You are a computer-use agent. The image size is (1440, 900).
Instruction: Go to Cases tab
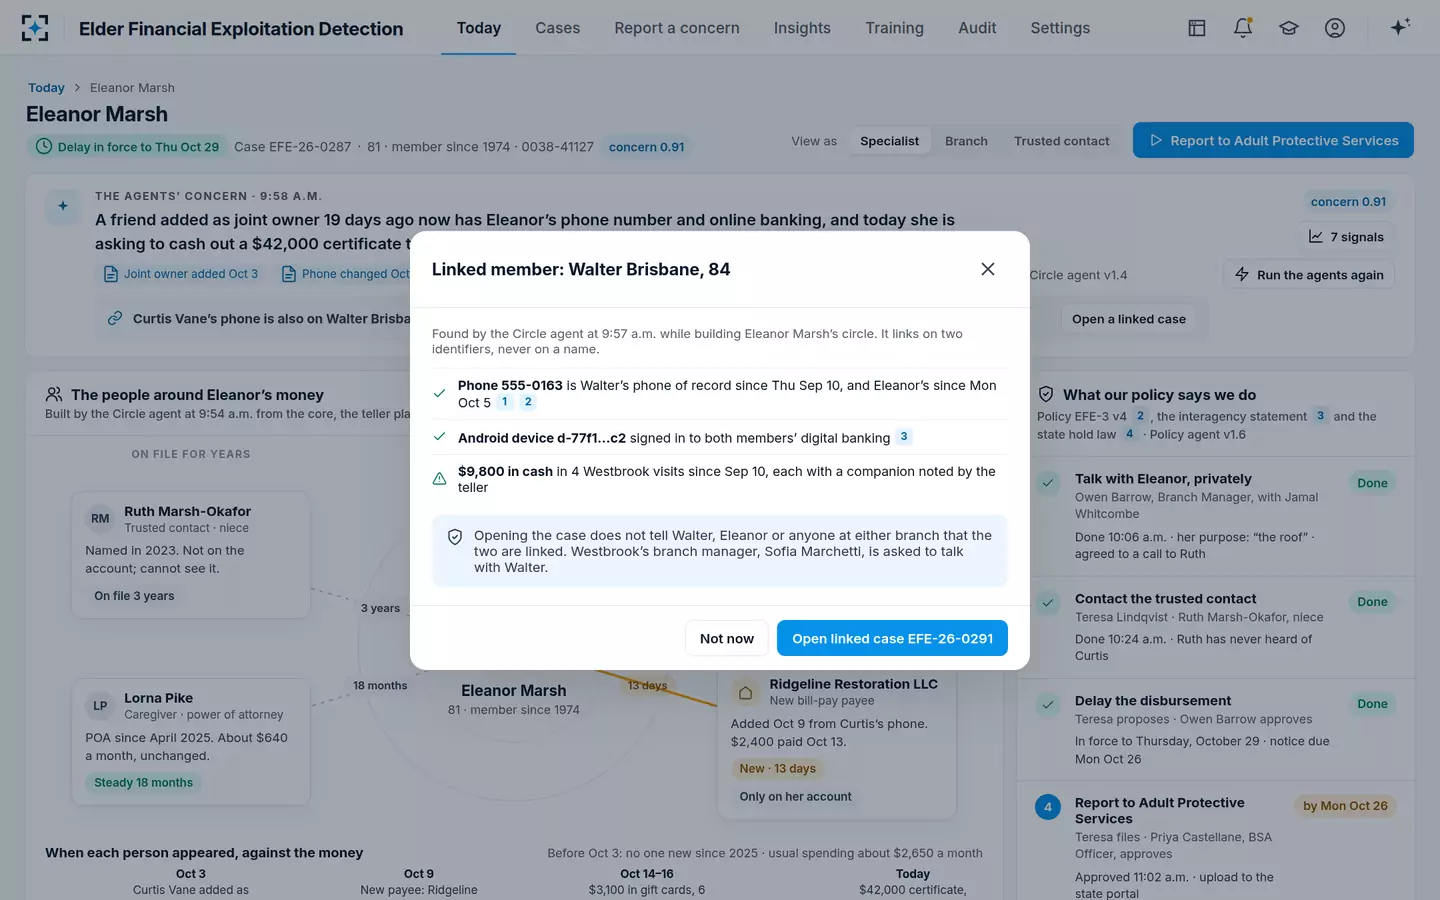pyautogui.click(x=558, y=28)
